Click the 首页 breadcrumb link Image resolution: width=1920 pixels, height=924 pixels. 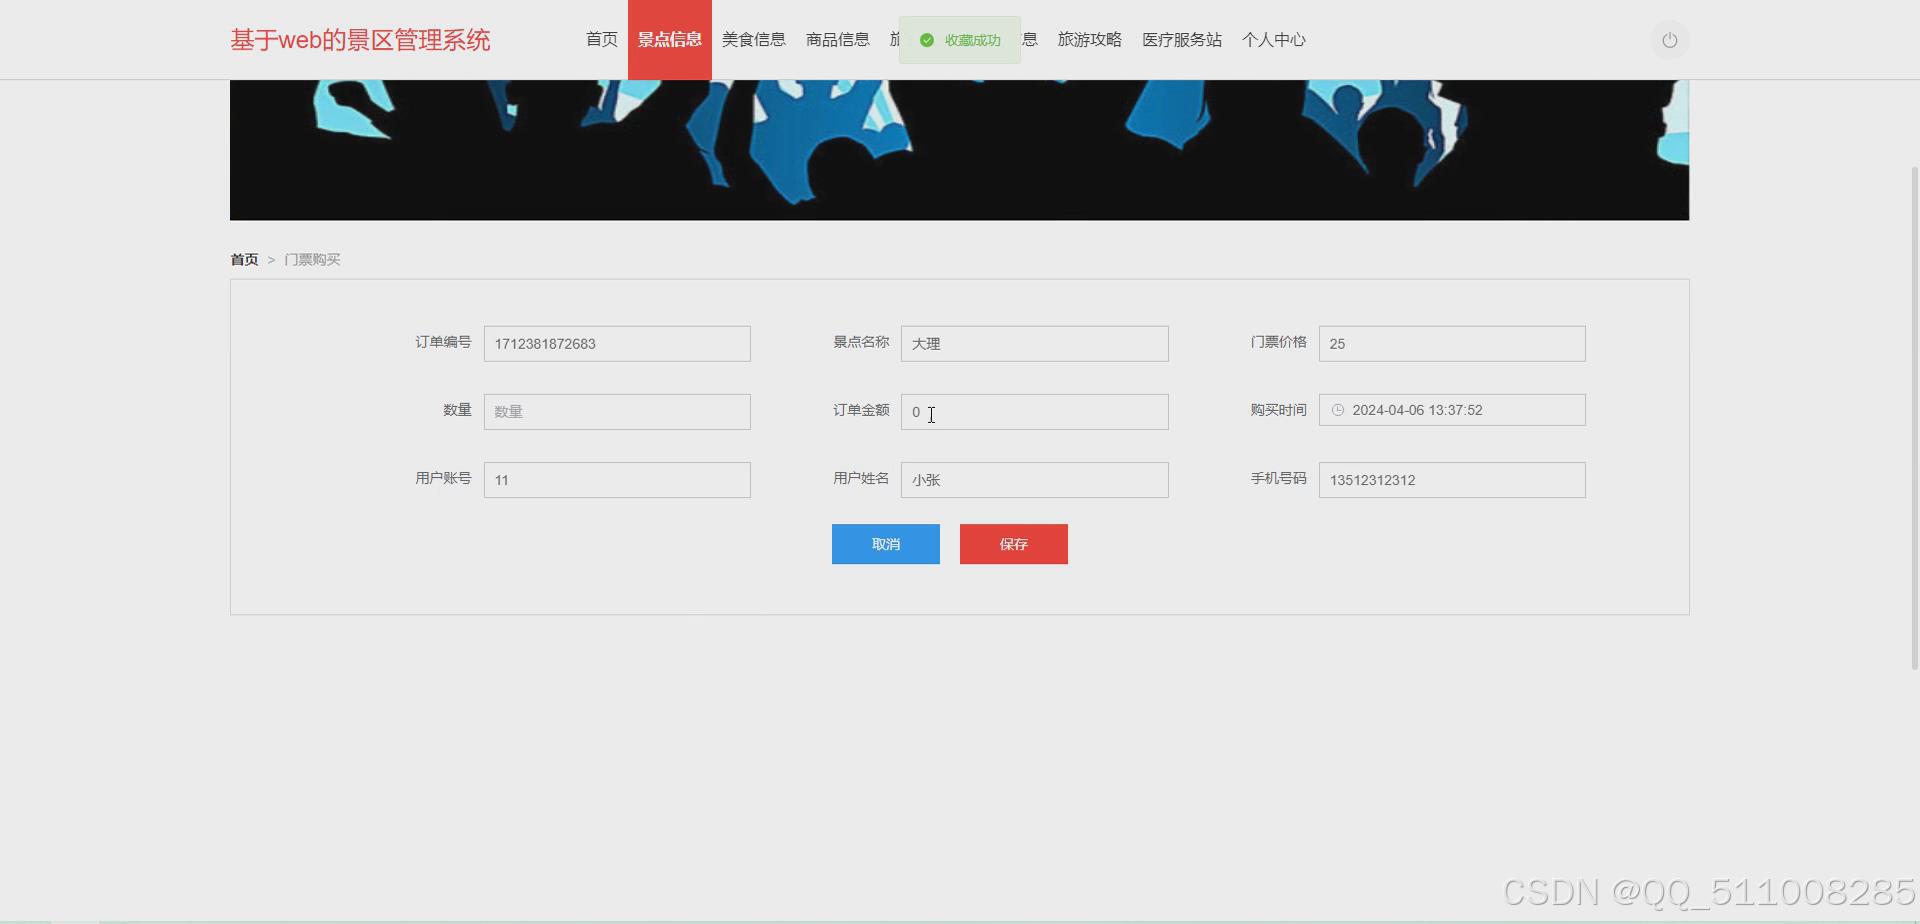(x=244, y=259)
